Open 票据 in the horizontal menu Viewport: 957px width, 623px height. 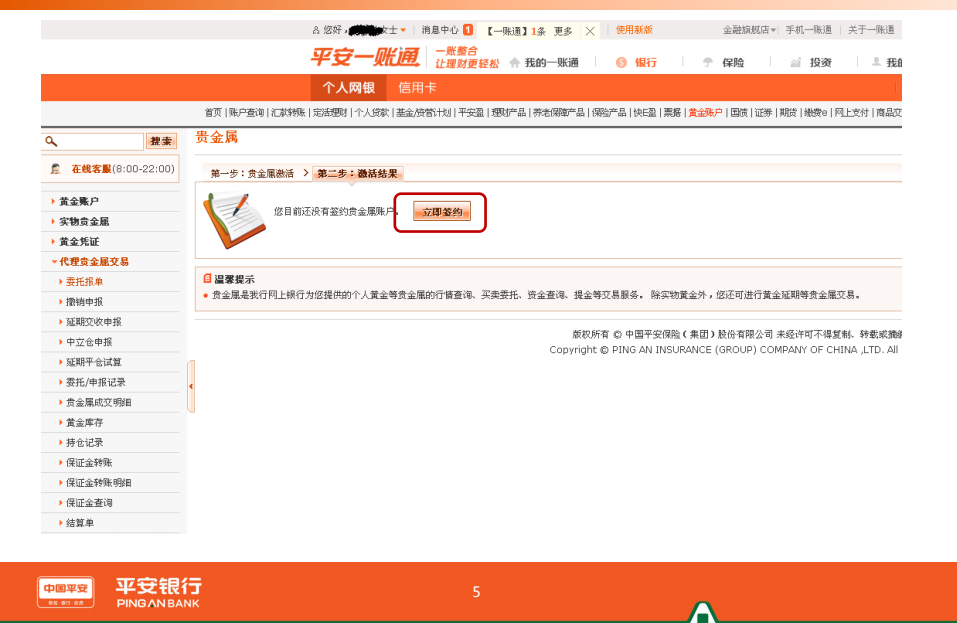[x=672, y=112]
